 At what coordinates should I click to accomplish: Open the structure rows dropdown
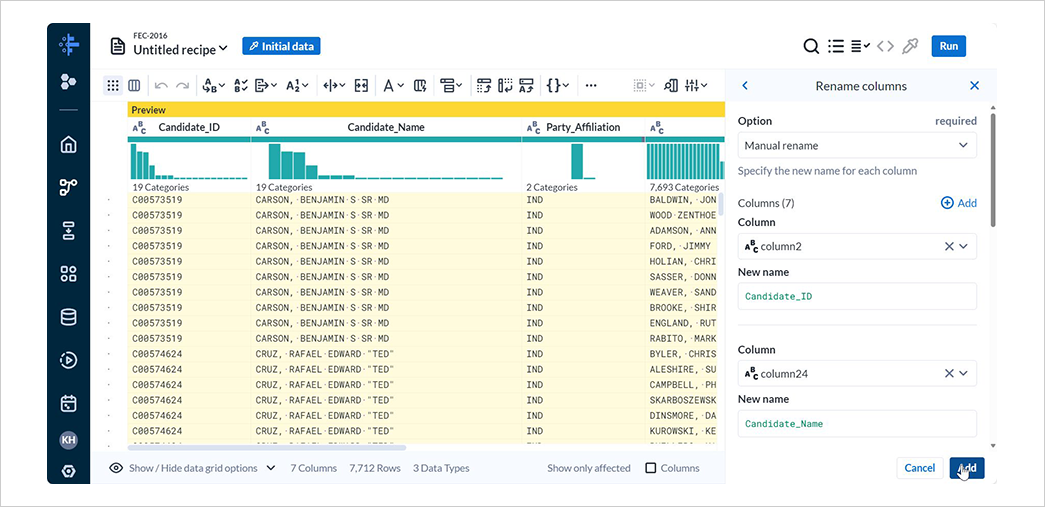(x=451, y=85)
